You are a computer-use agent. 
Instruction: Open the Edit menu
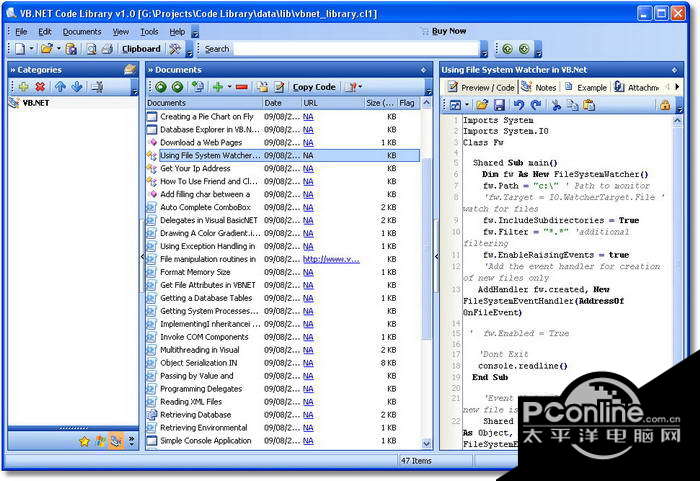(45, 32)
